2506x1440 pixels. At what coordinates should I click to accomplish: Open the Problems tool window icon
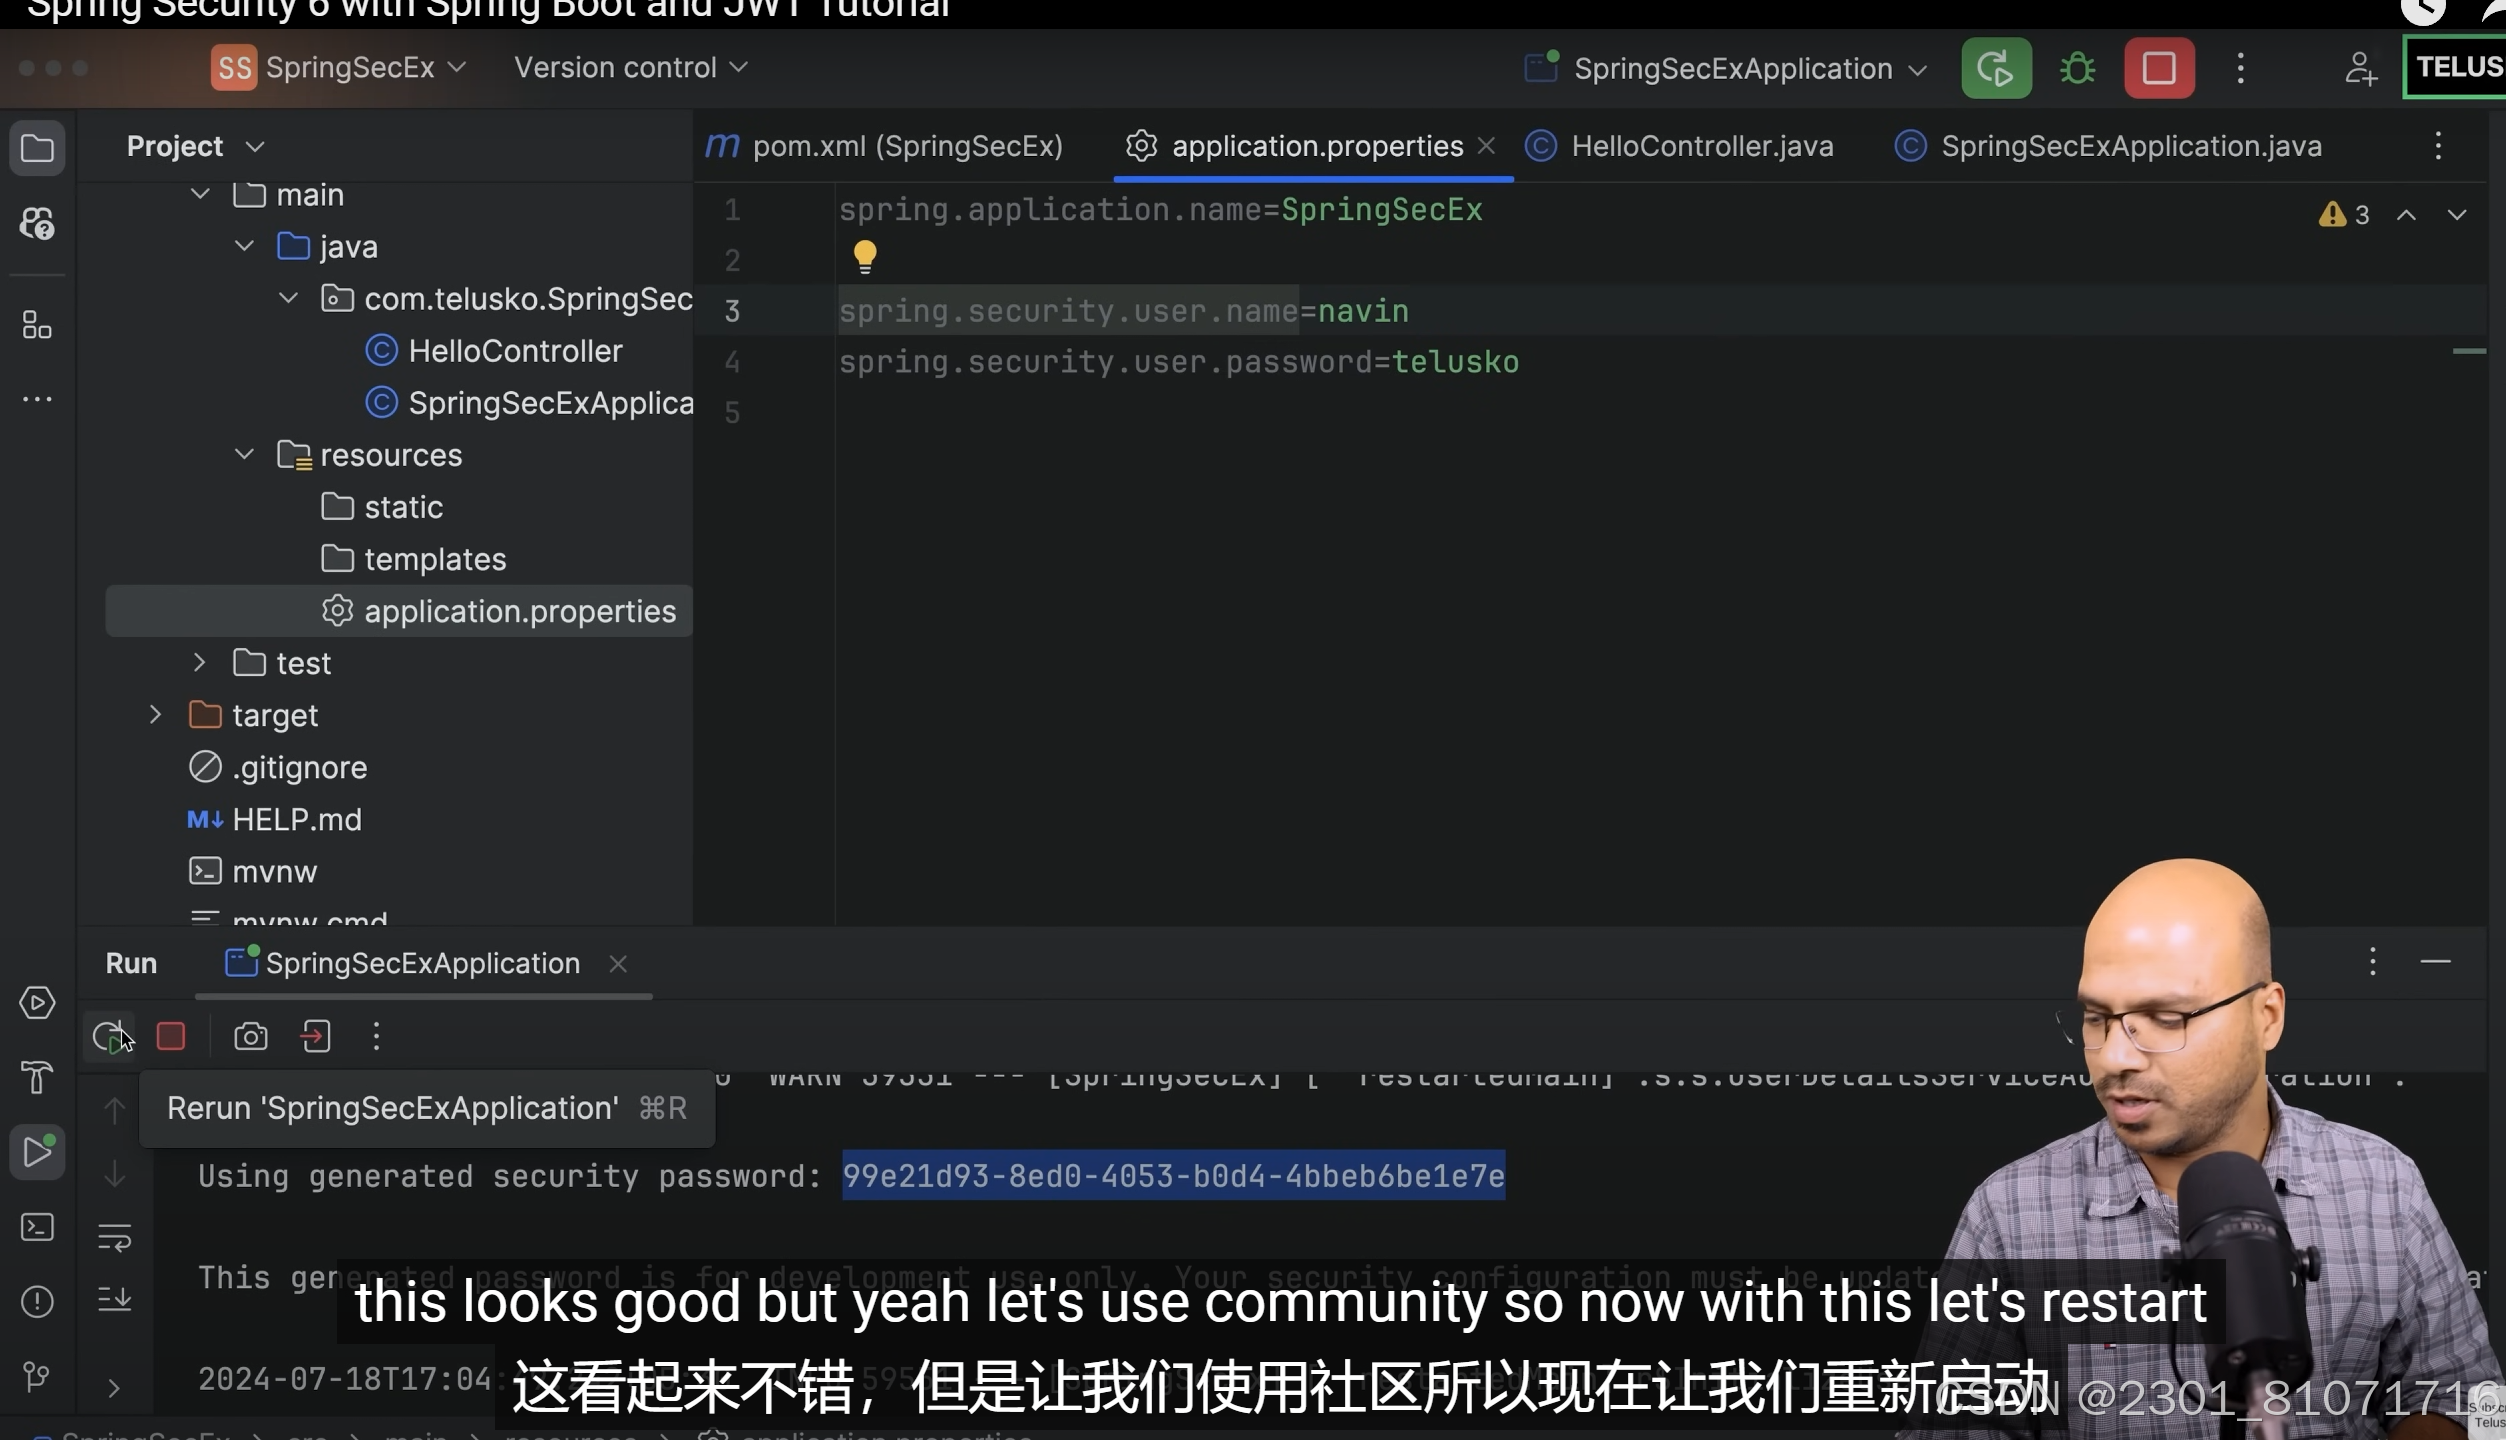tap(37, 1301)
